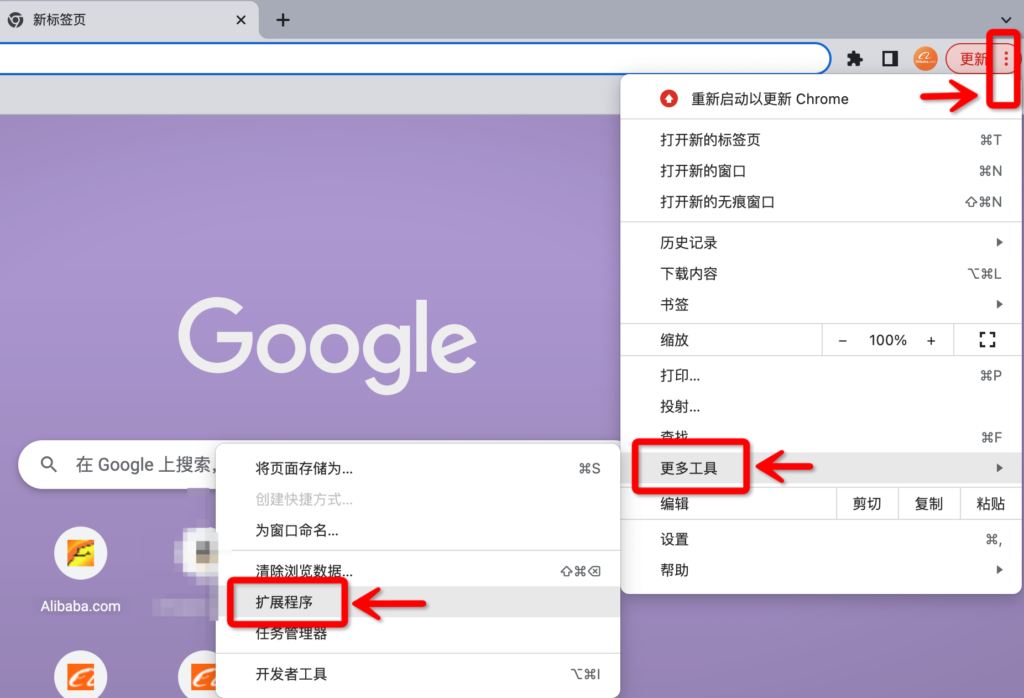
Task: Increase zoom with the plus button
Action: (x=931, y=340)
